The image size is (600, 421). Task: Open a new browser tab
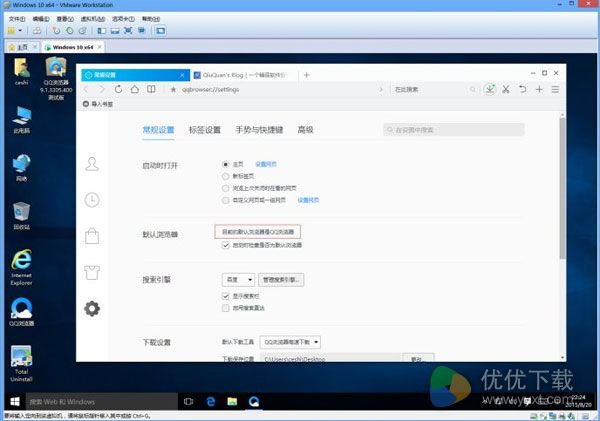click(x=307, y=75)
